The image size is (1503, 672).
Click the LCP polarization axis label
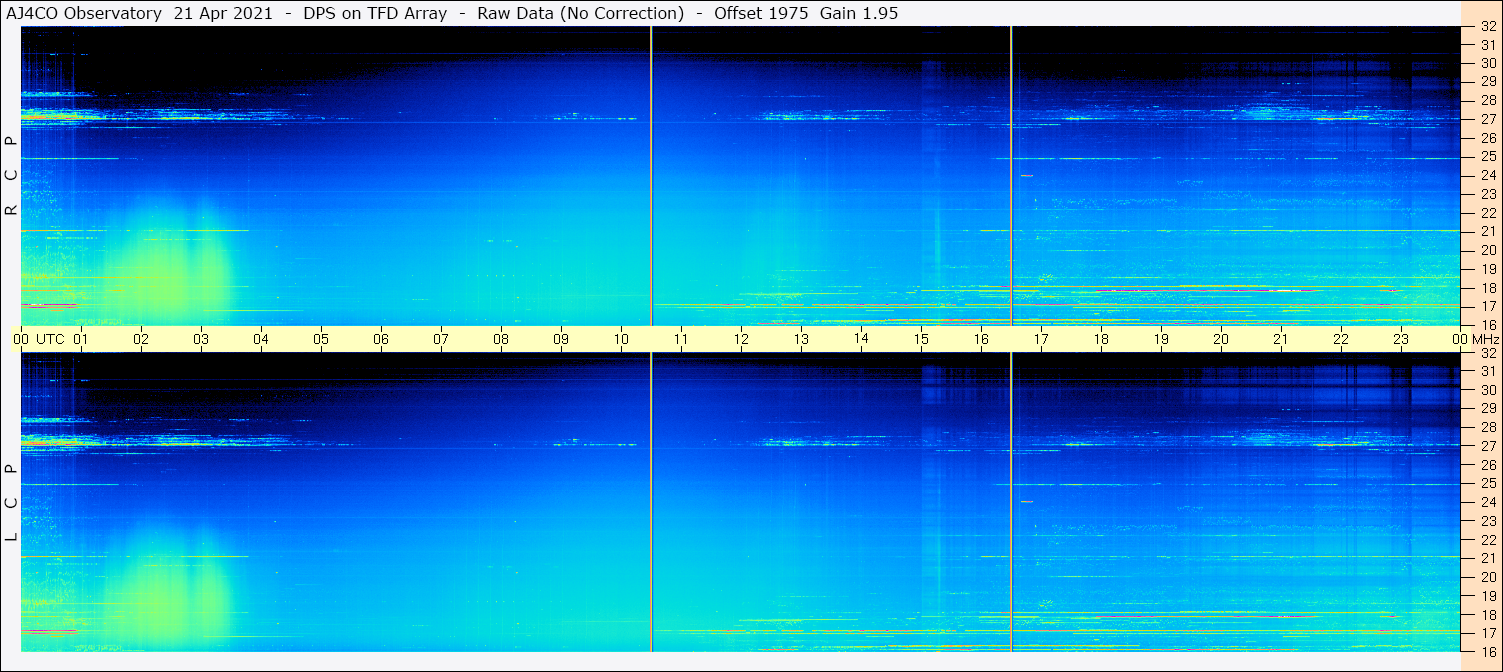point(11,502)
